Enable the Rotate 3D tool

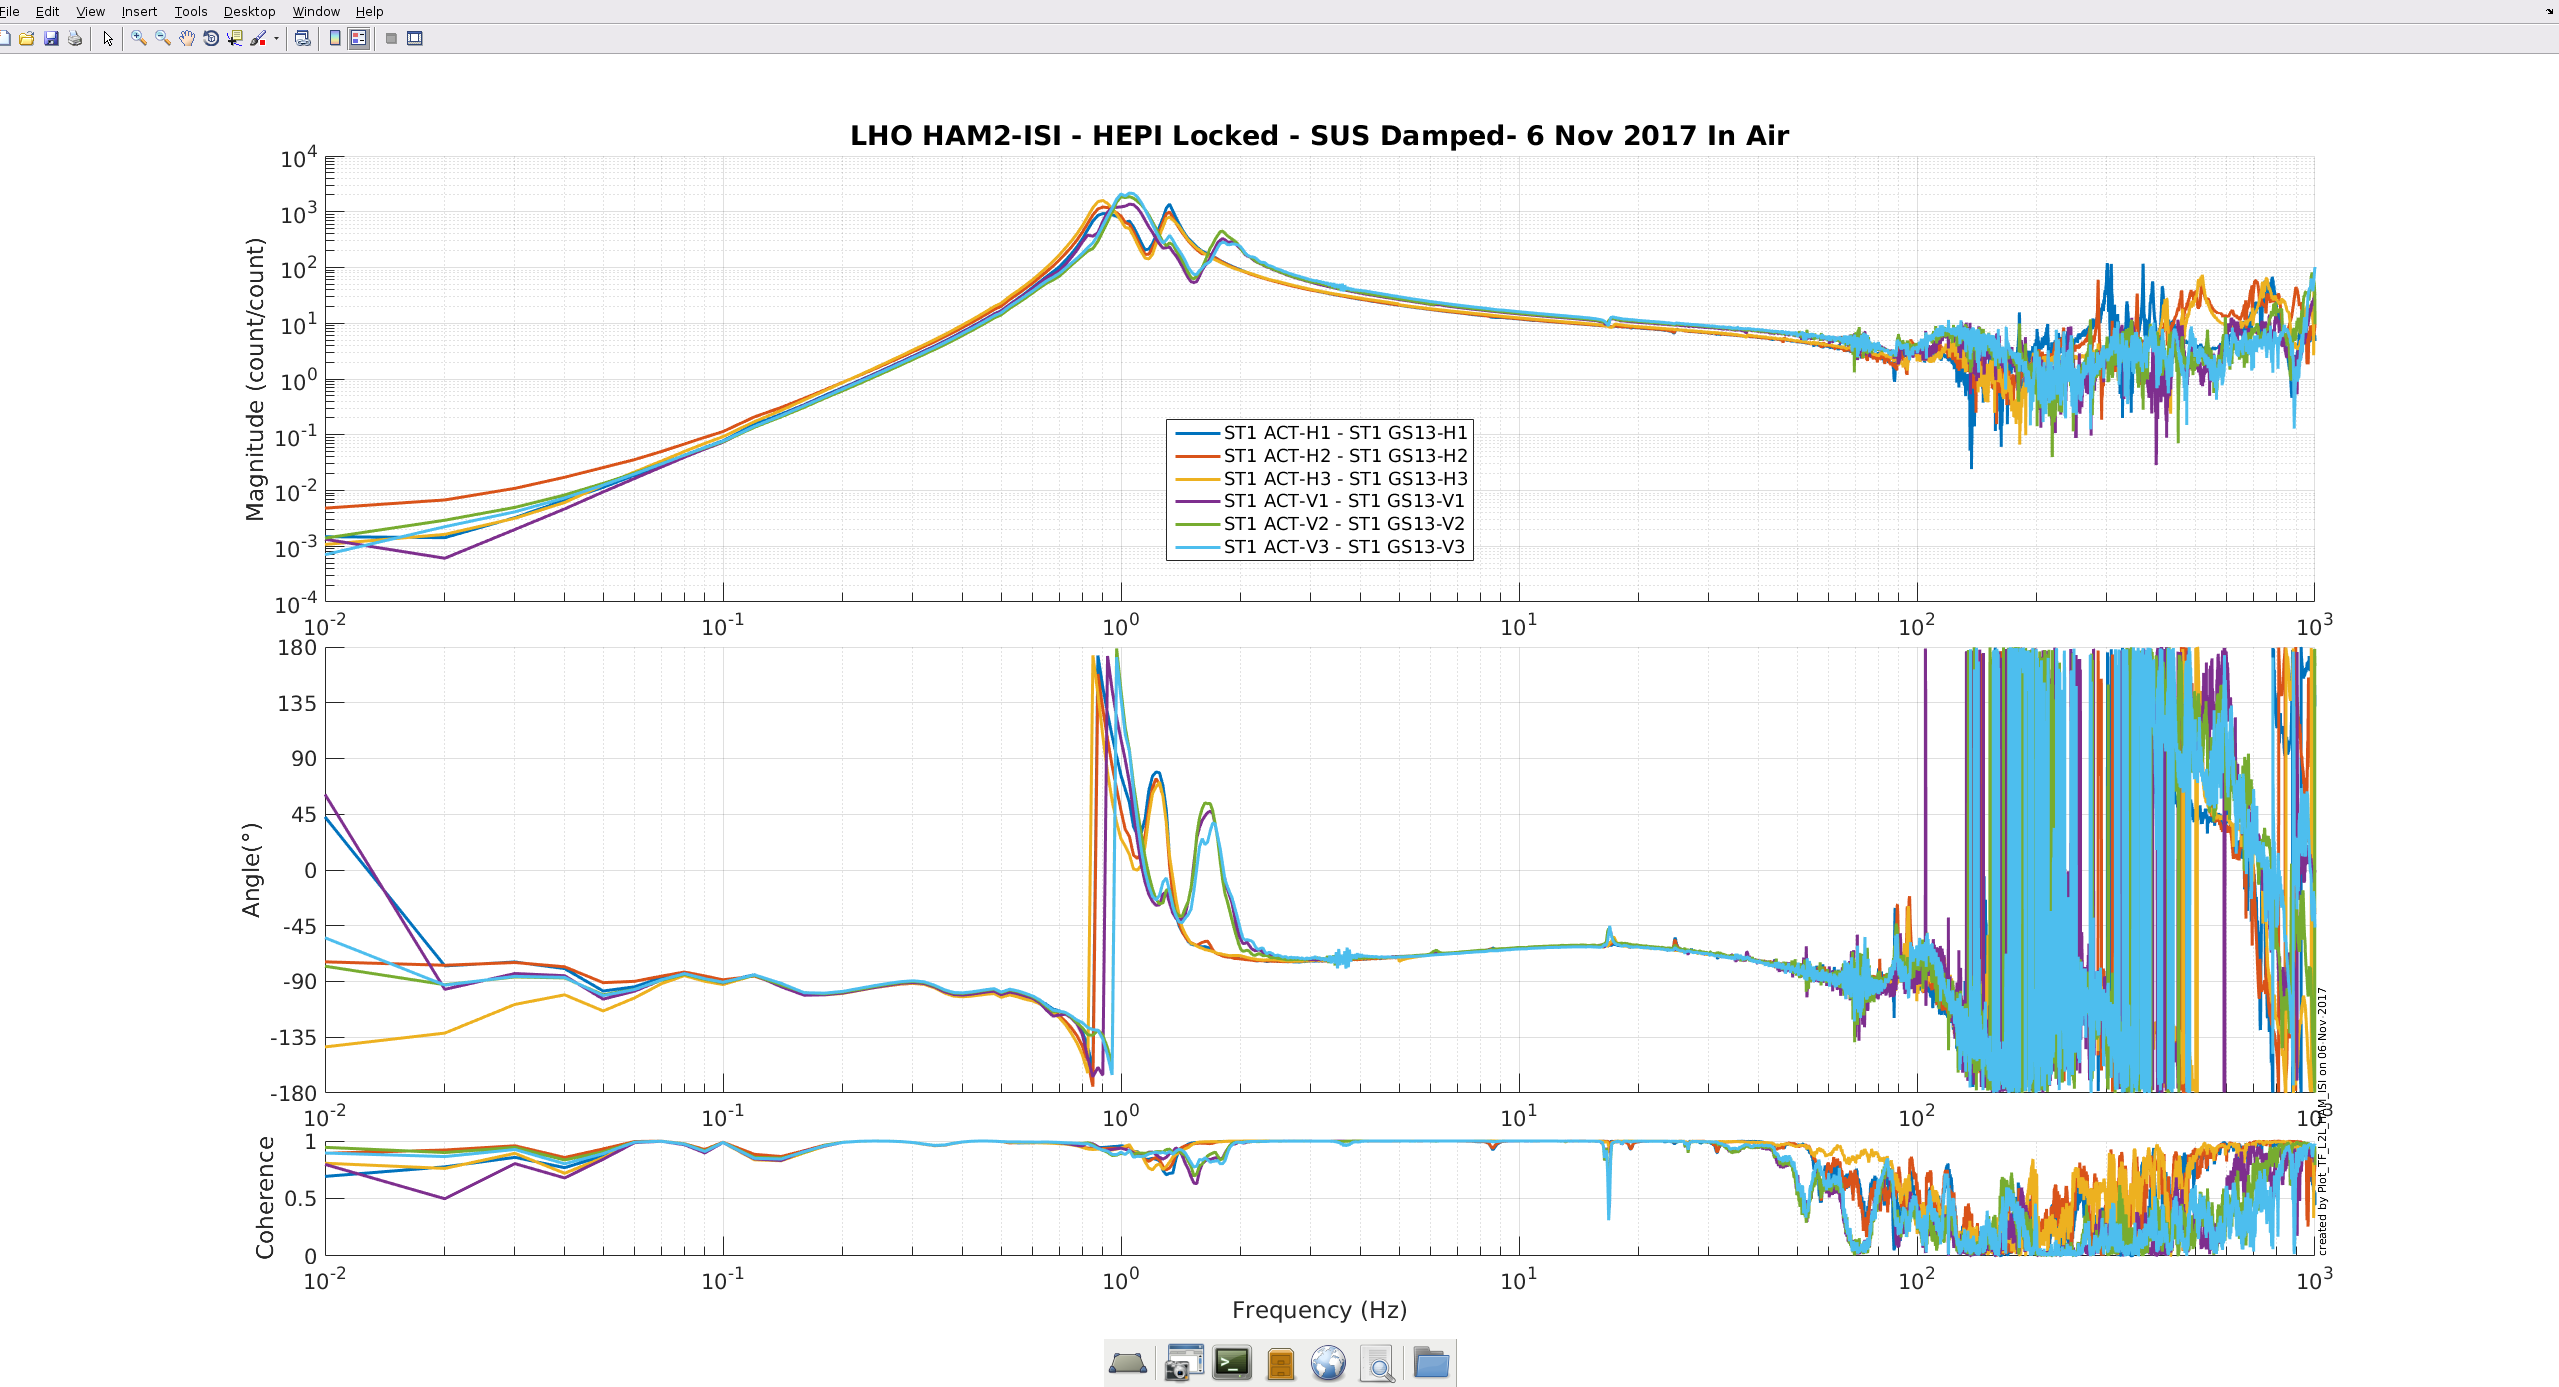(211, 39)
